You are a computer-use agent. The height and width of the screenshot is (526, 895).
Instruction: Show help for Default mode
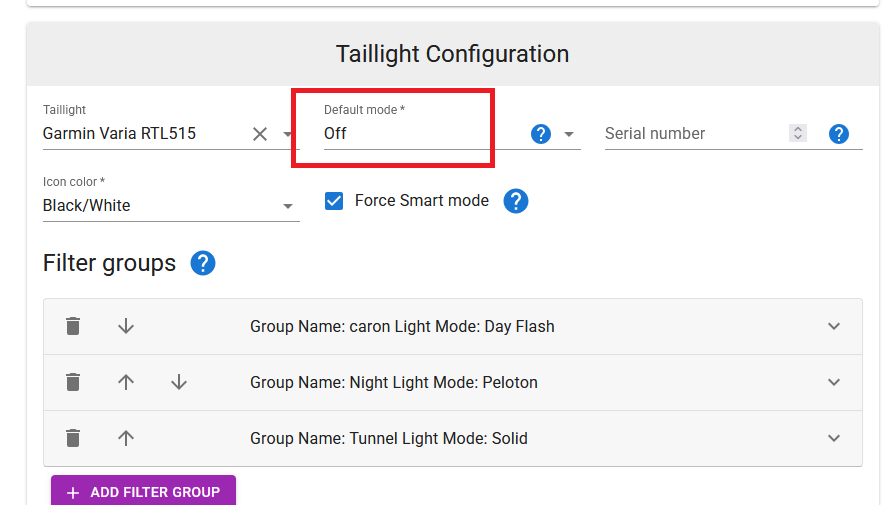[x=541, y=134]
